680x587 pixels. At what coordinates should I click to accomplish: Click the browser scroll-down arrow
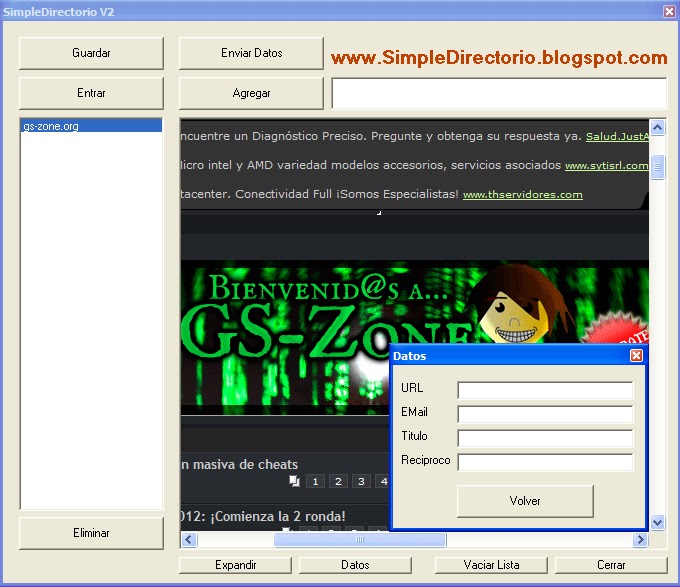pyautogui.click(x=657, y=522)
